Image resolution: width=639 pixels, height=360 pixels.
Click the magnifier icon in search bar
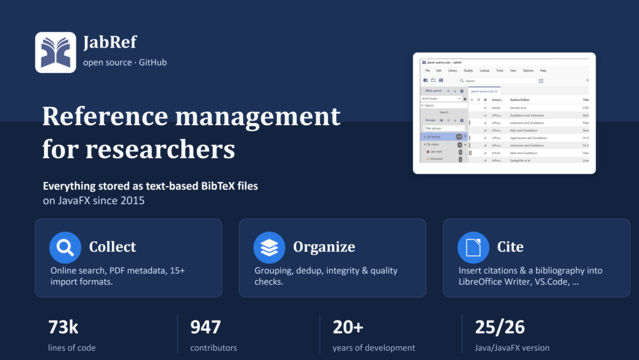click(462, 81)
